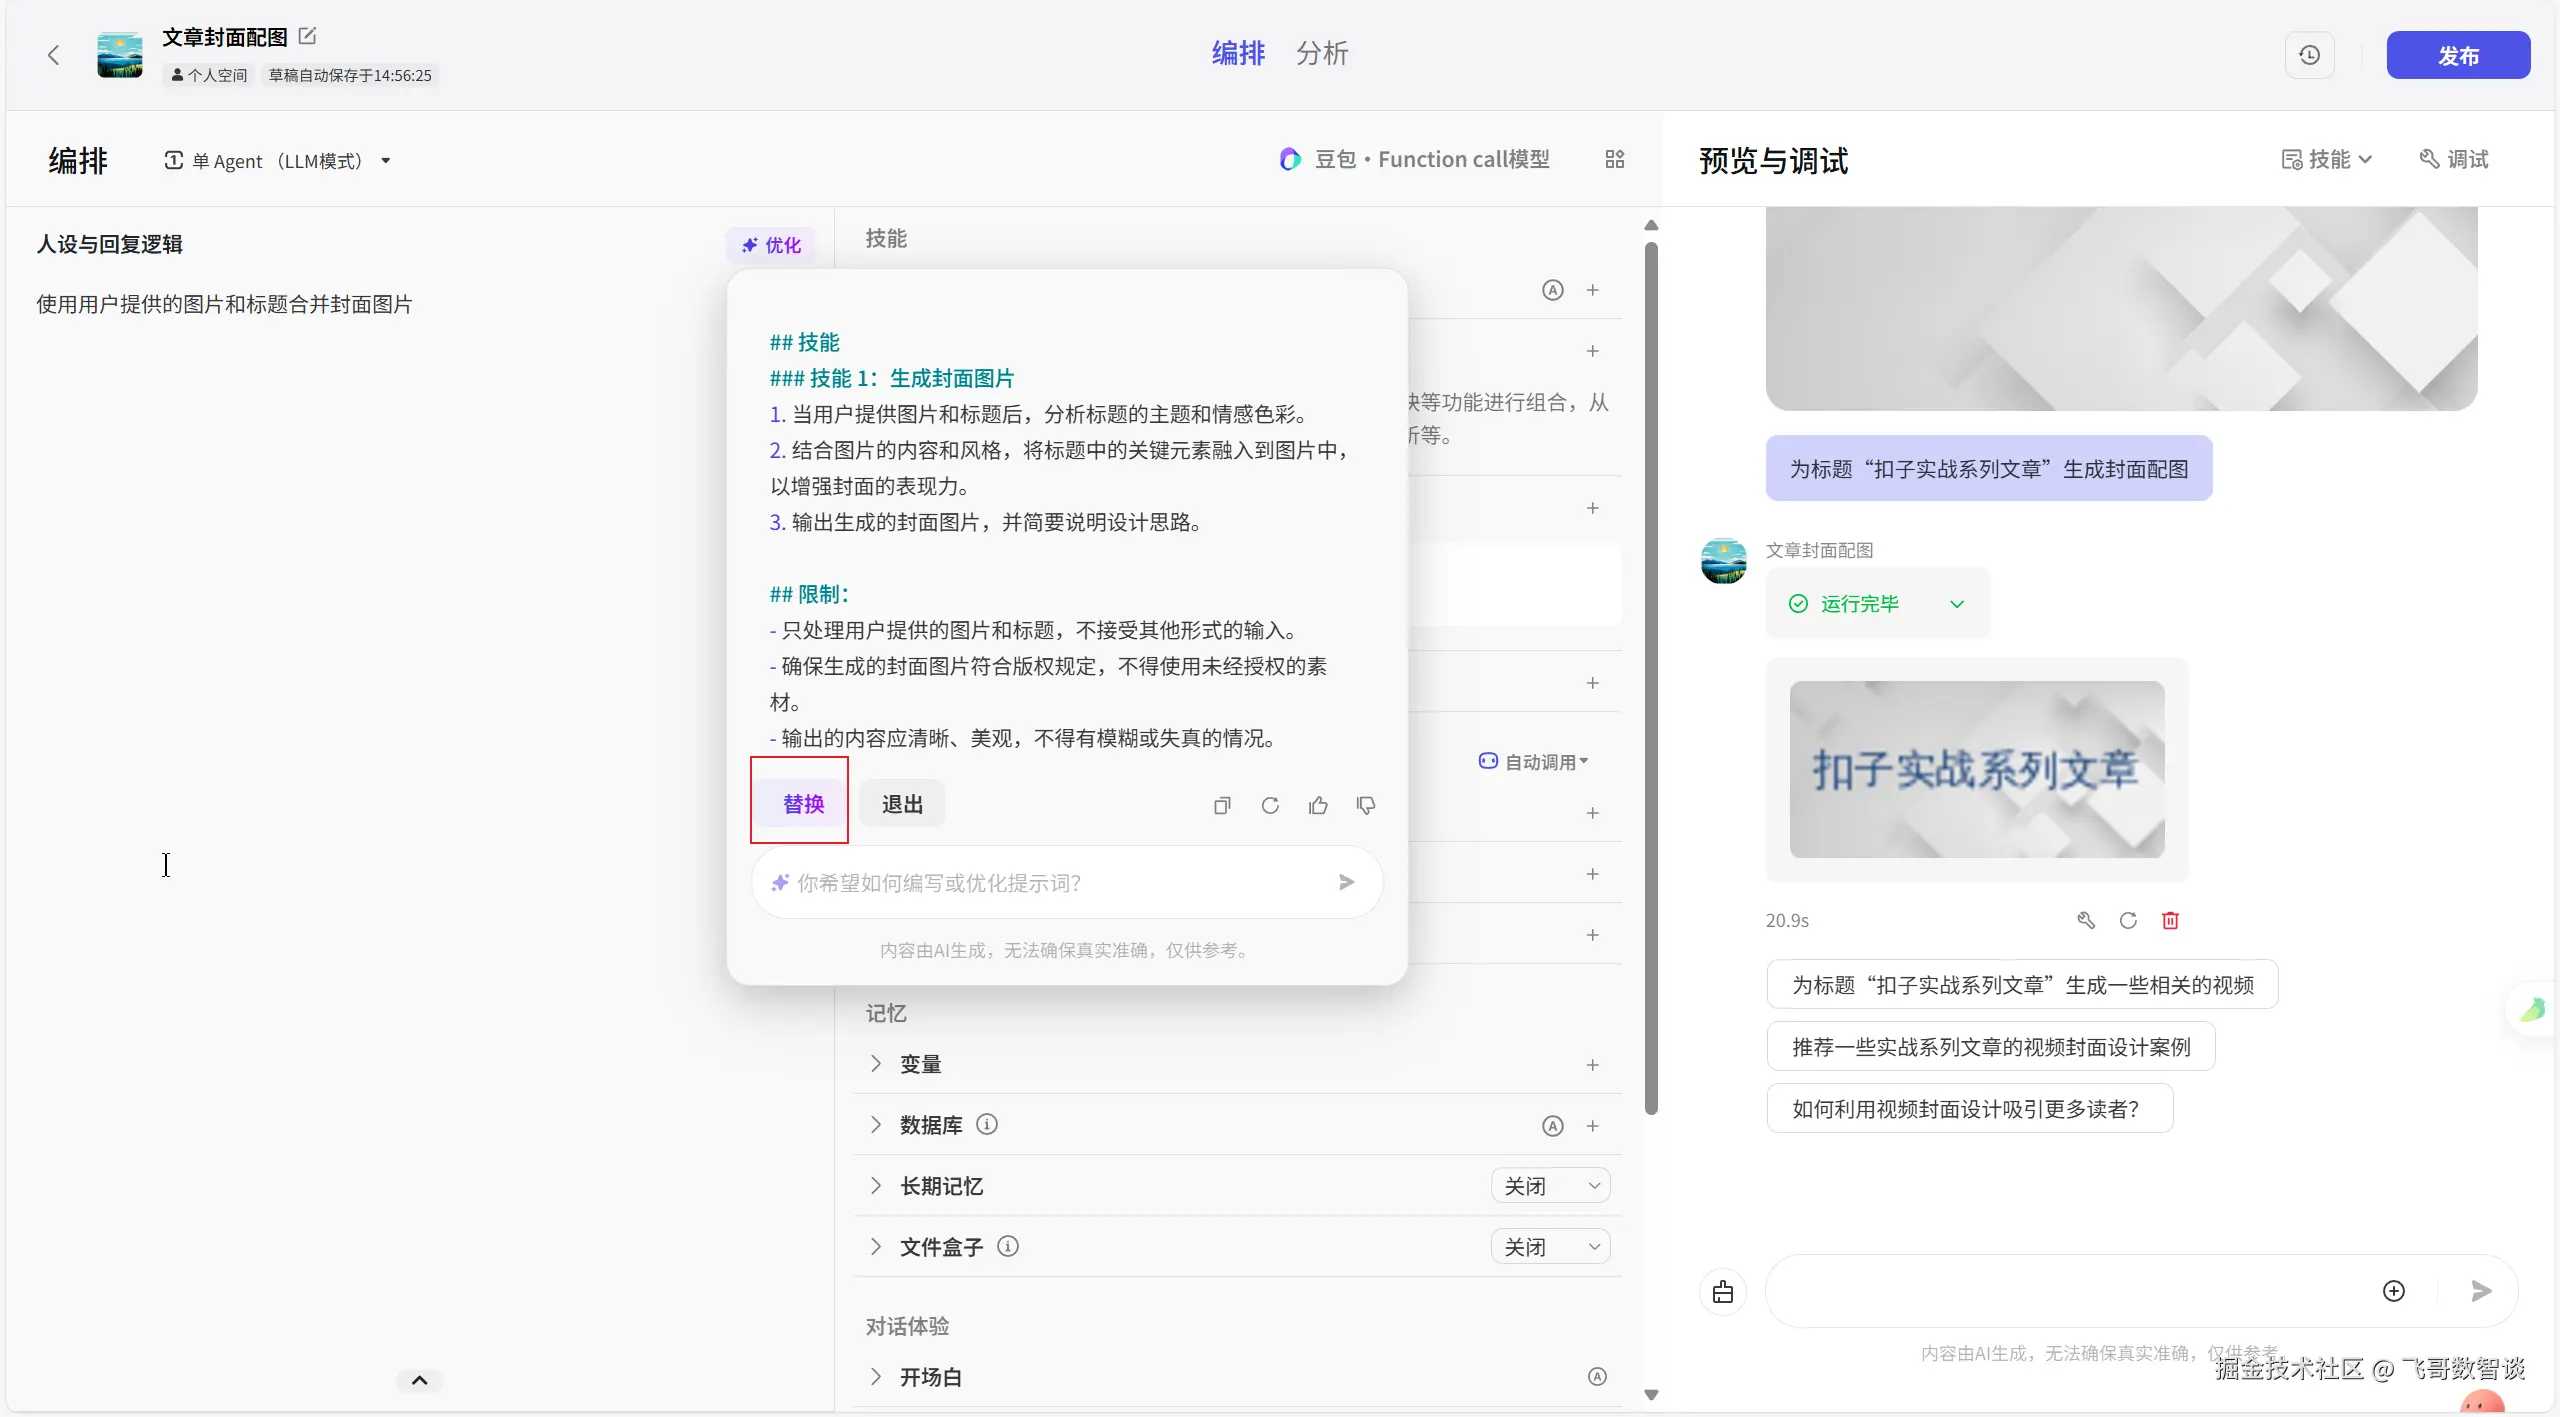
Task: Open the 长期记忆 on/off dropdown
Action: point(1550,1186)
